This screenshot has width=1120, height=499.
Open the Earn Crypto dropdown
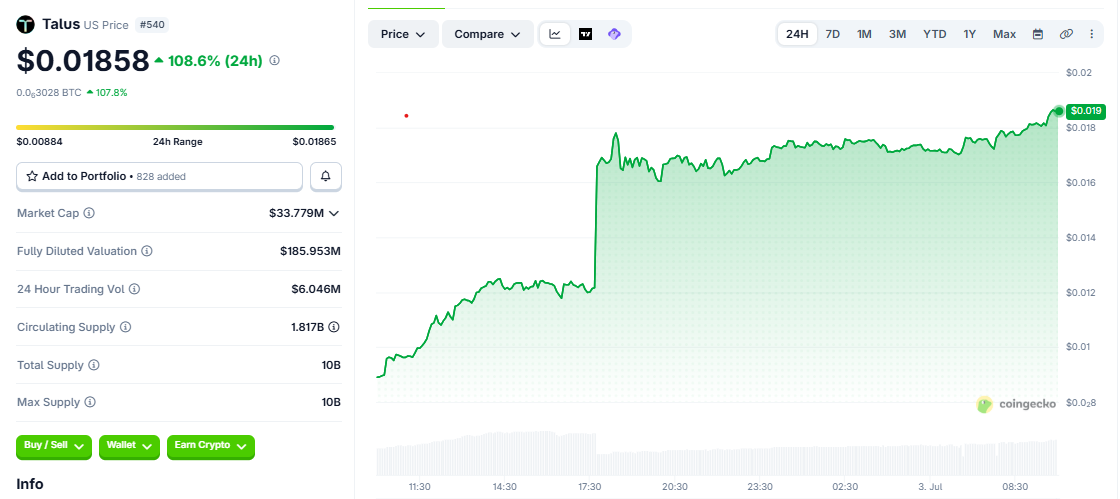point(211,445)
